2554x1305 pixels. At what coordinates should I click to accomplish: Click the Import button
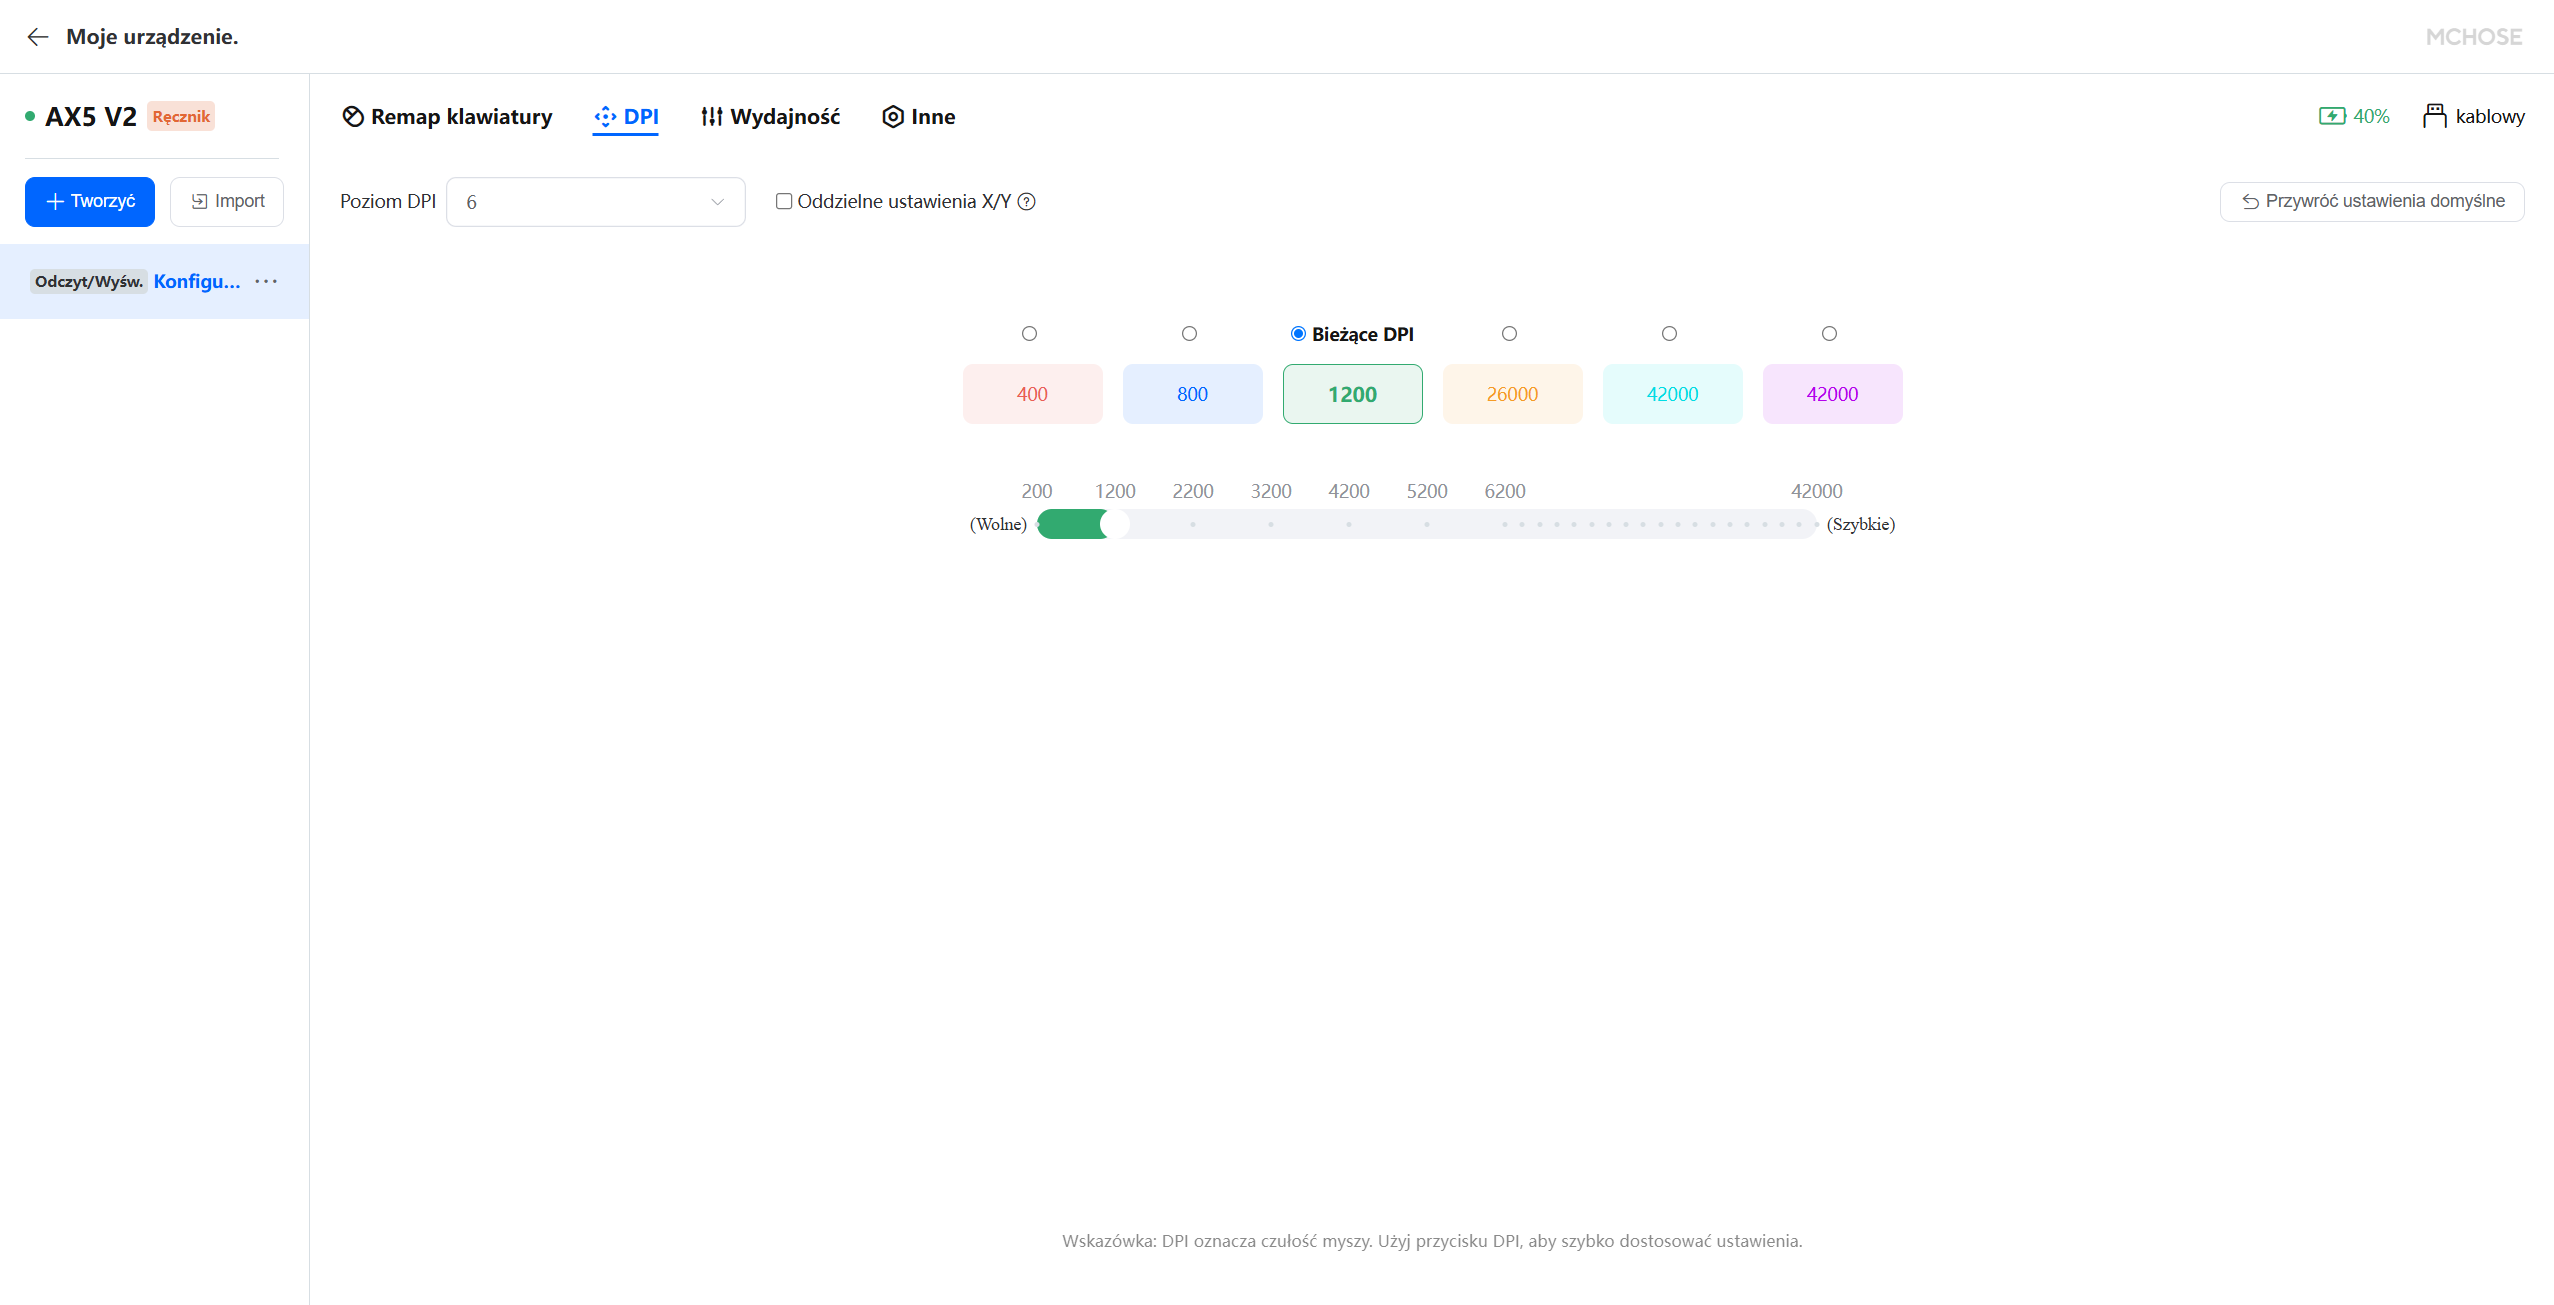point(227,202)
